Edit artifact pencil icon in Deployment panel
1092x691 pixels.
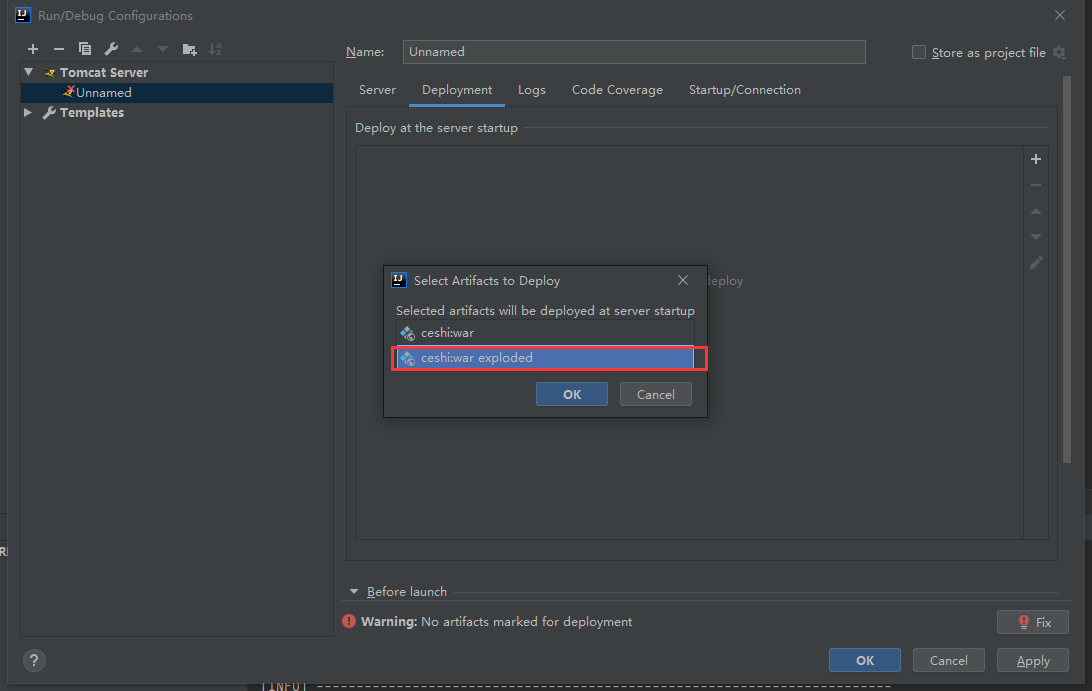tap(1036, 263)
